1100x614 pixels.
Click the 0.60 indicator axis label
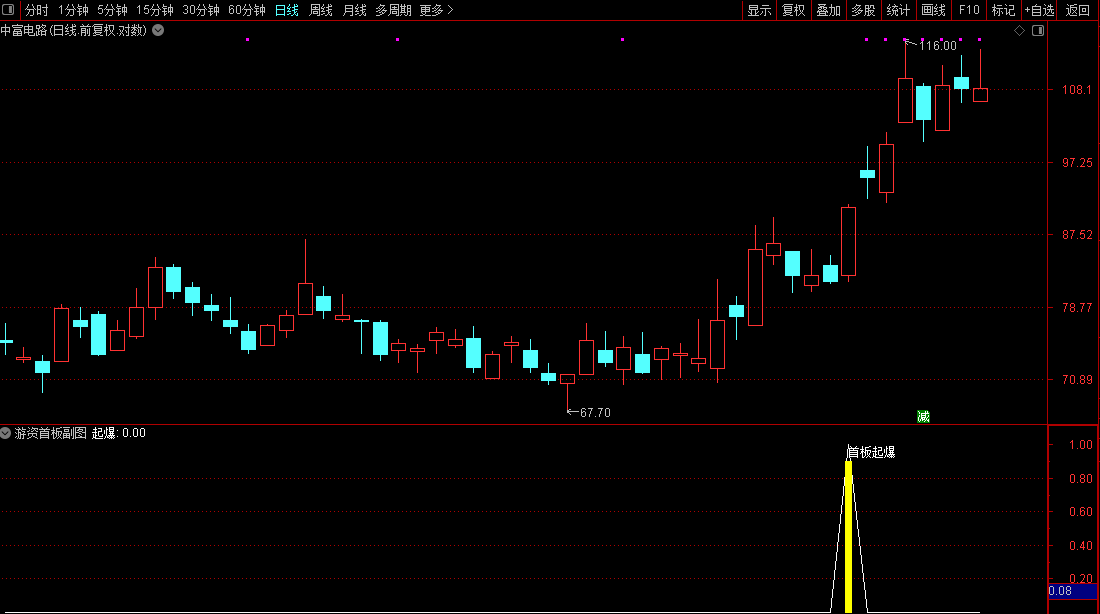click(1080, 512)
